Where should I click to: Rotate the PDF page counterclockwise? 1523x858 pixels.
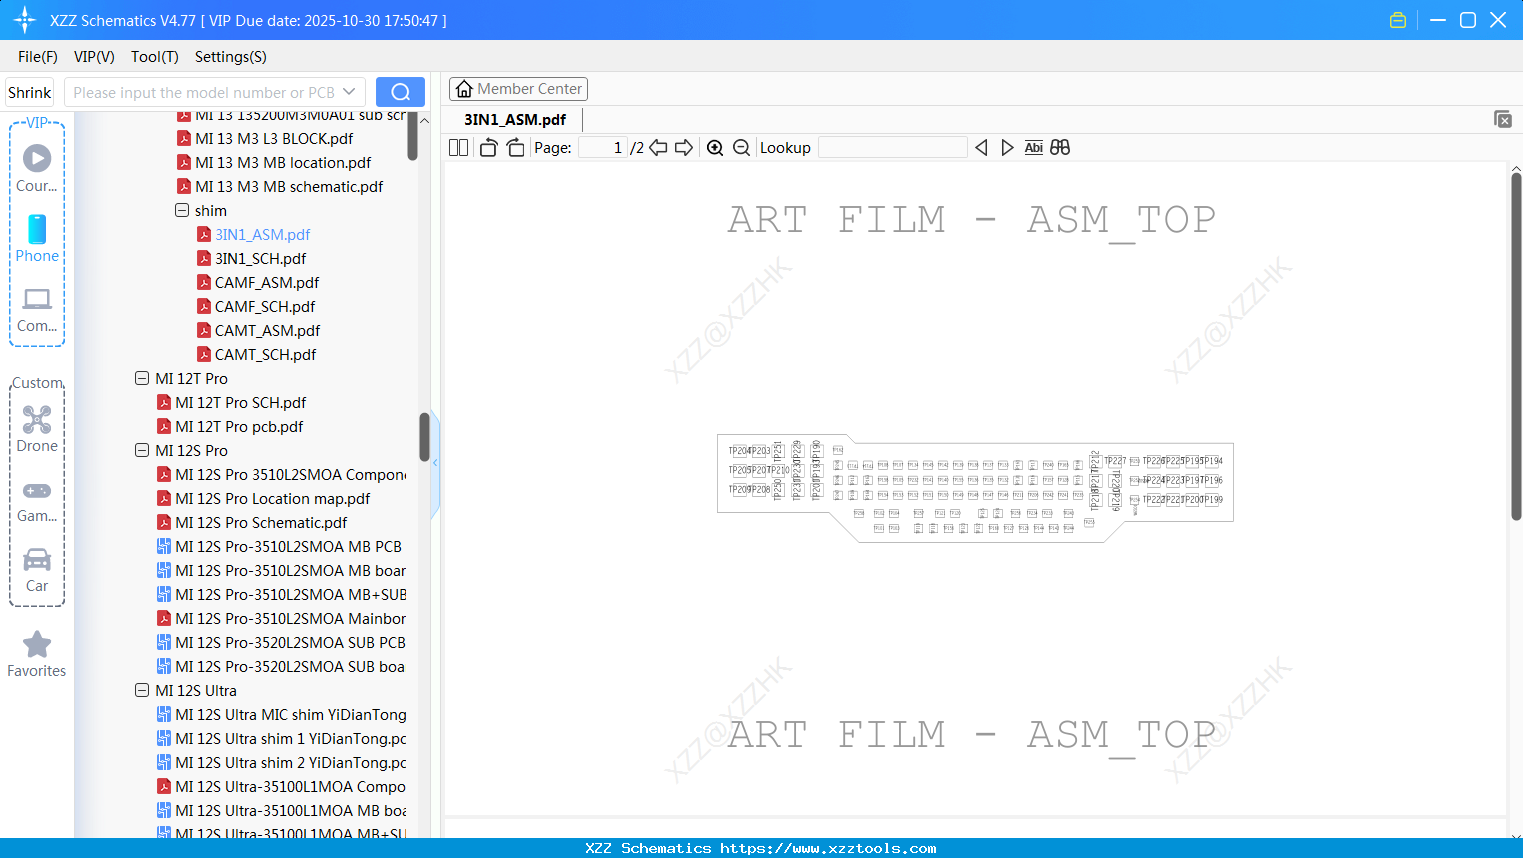[487, 146]
